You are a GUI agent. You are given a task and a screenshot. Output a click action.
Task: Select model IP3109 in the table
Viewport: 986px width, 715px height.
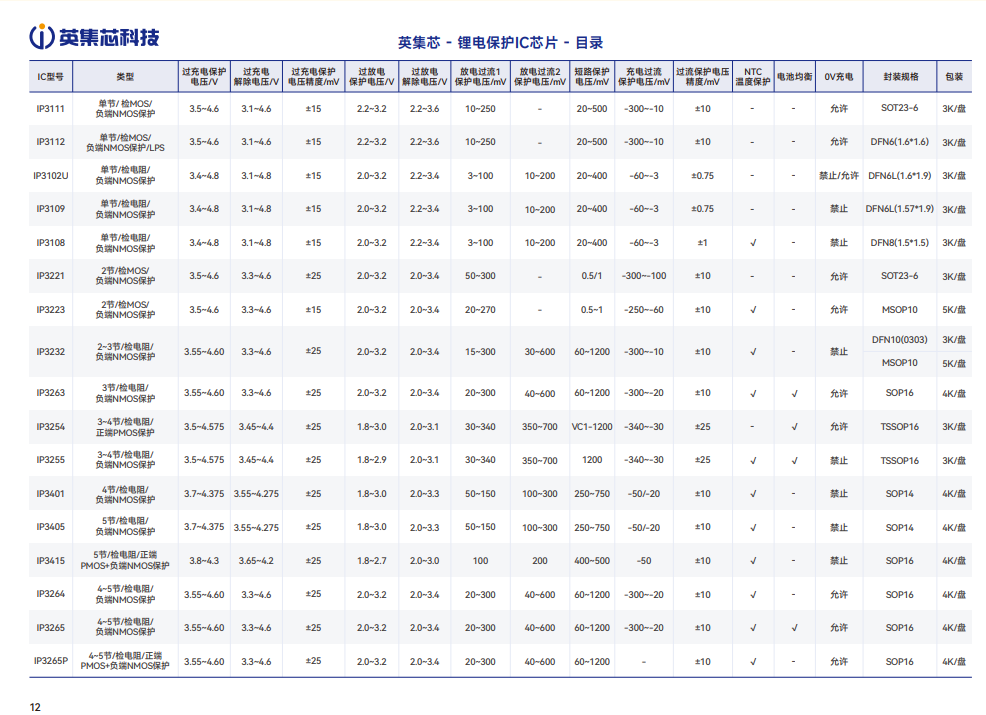pos(50,209)
